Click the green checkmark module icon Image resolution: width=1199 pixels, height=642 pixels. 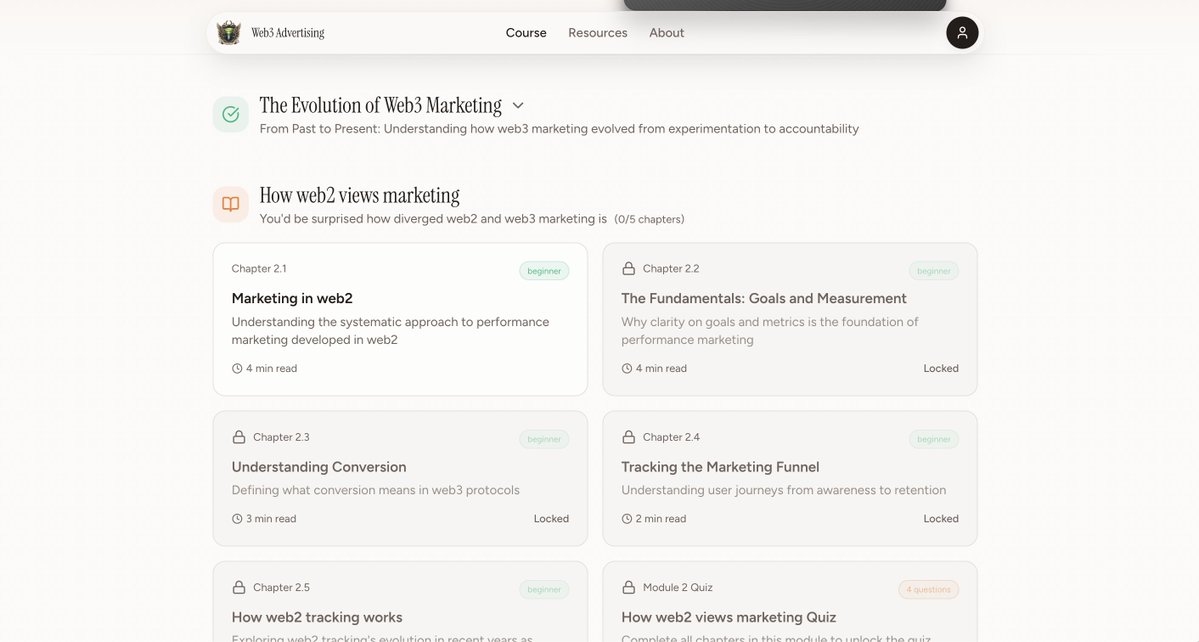[x=230, y=115]
